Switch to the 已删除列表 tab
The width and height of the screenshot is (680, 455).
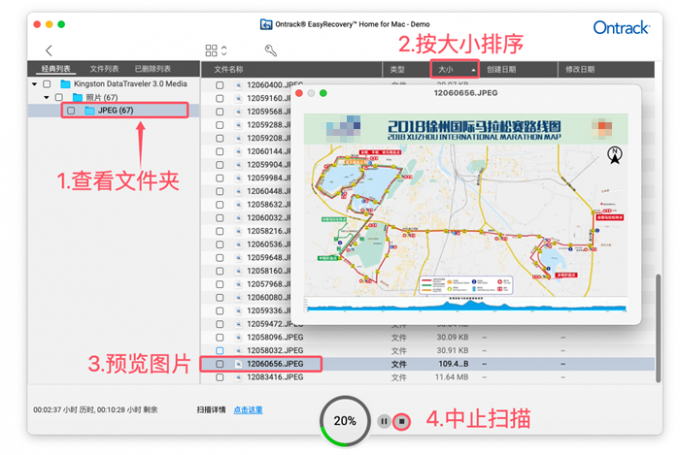153,69
